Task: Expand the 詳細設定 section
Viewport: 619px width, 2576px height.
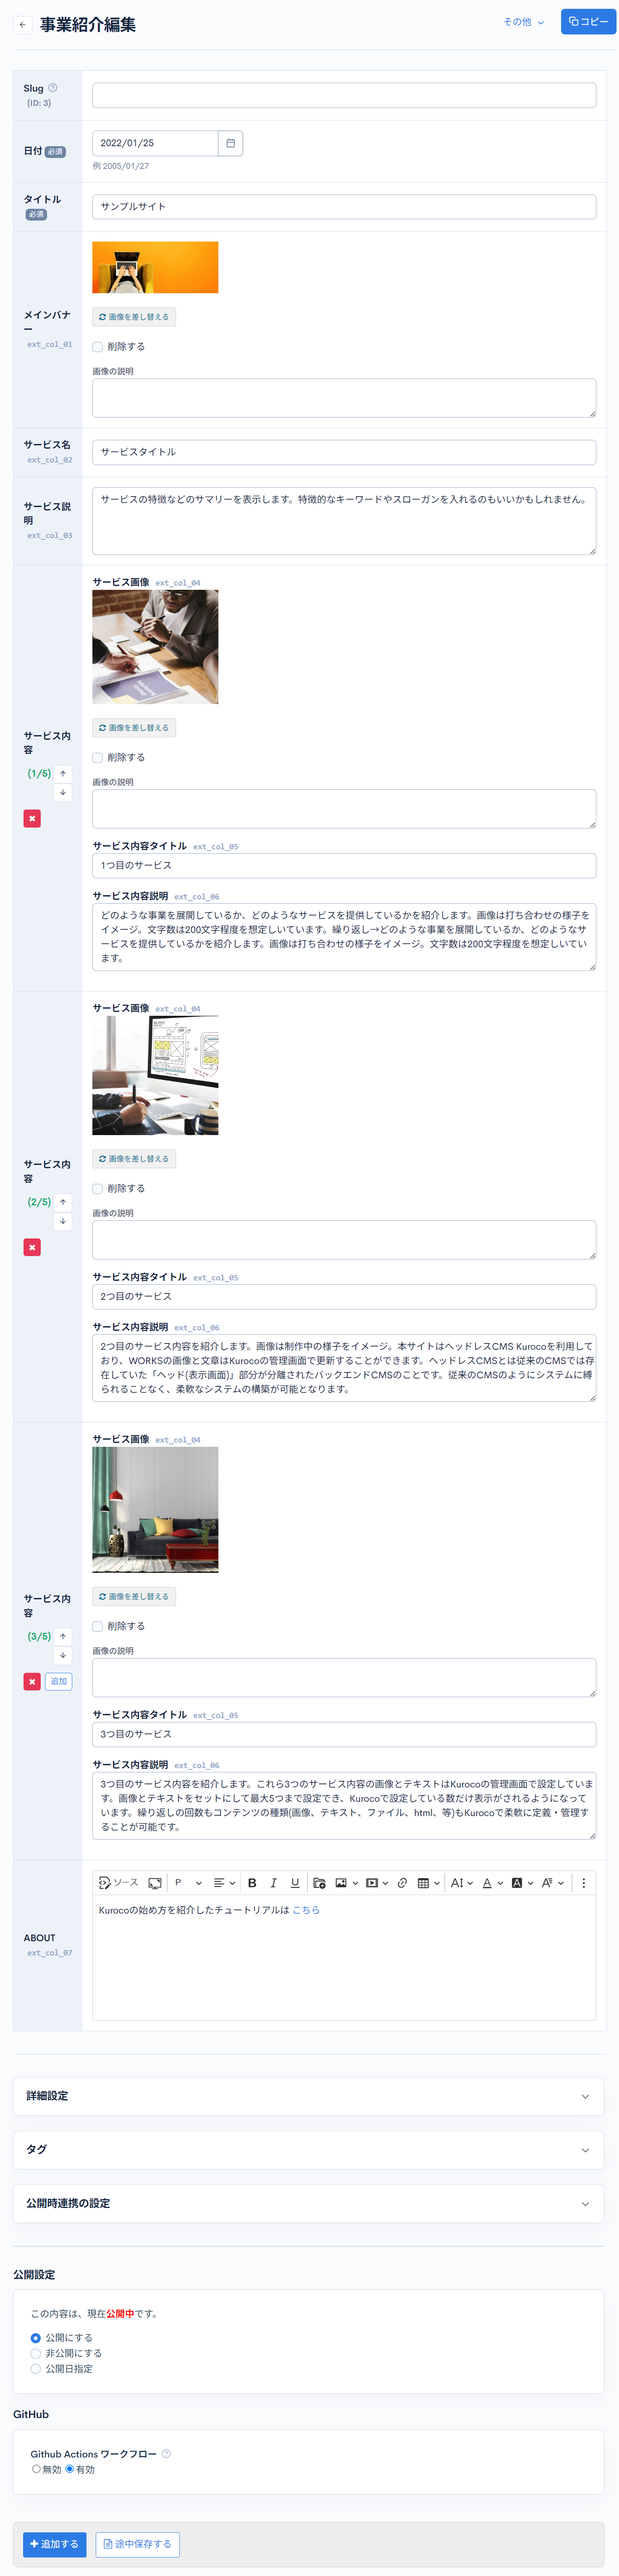Action: pos(308,2096)
